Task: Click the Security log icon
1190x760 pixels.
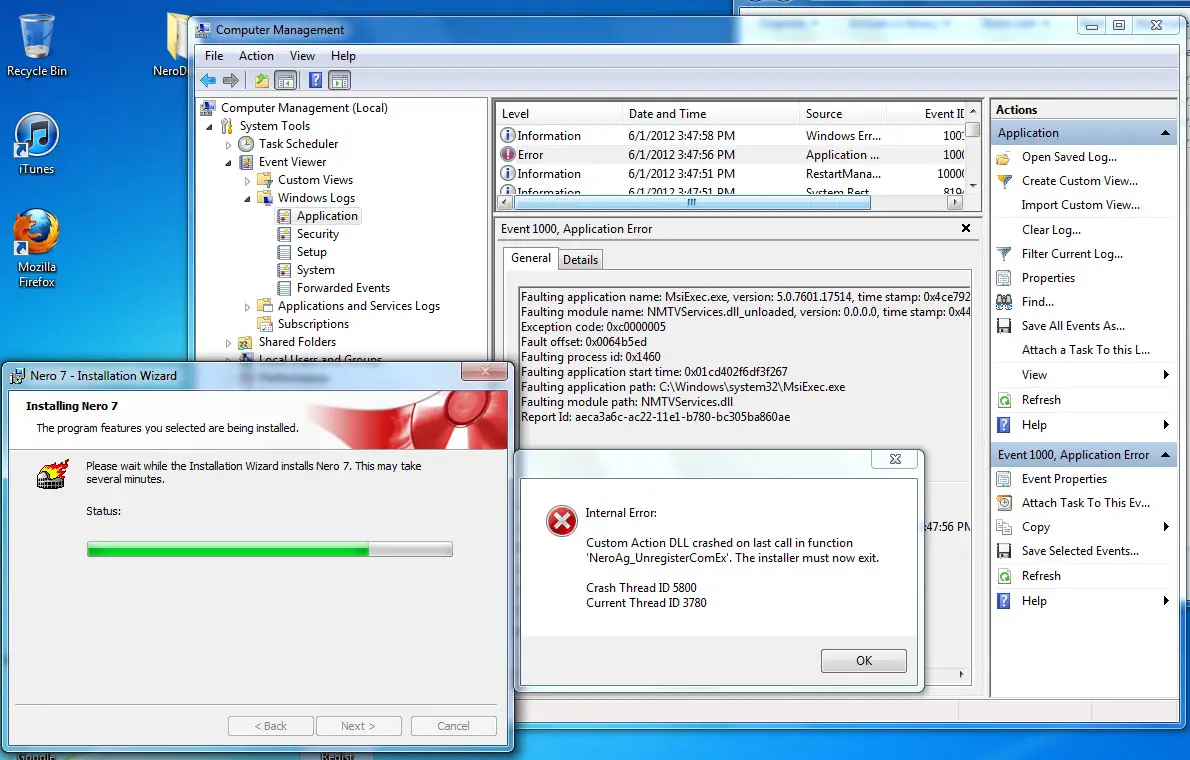Action: pyautogui.click(x=285, y=235)
